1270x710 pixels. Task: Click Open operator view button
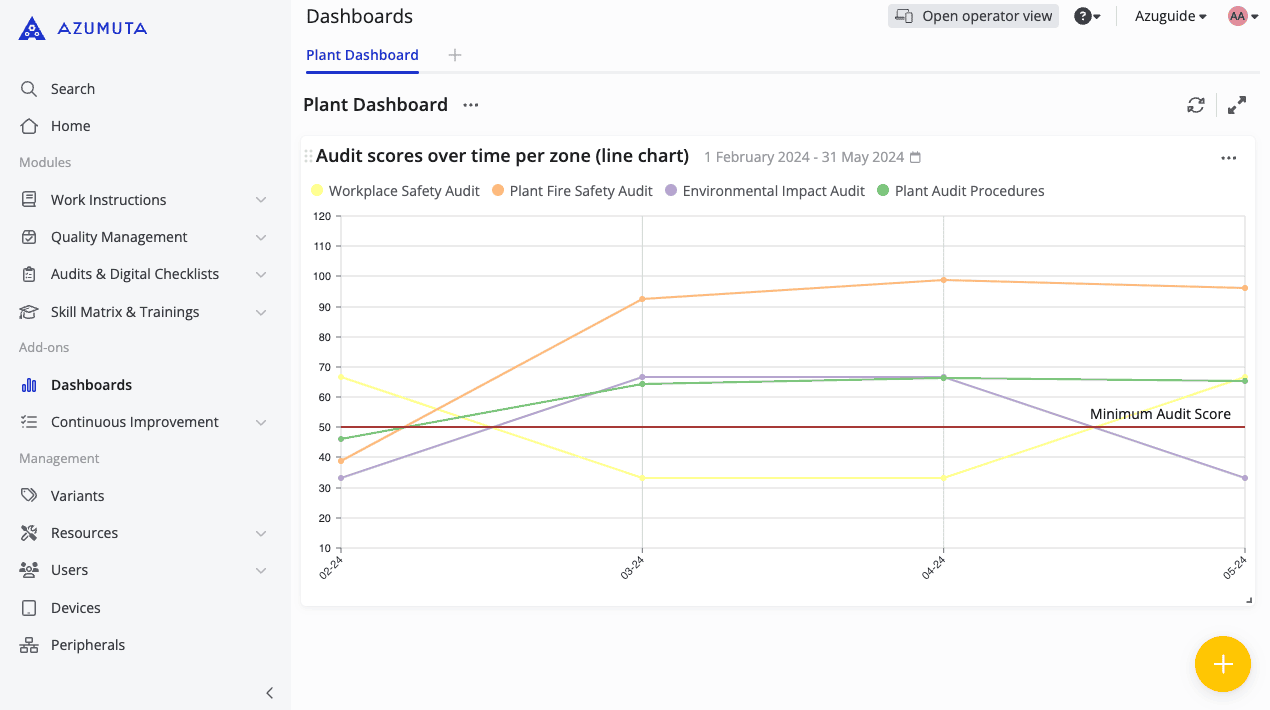coord(973,16)
